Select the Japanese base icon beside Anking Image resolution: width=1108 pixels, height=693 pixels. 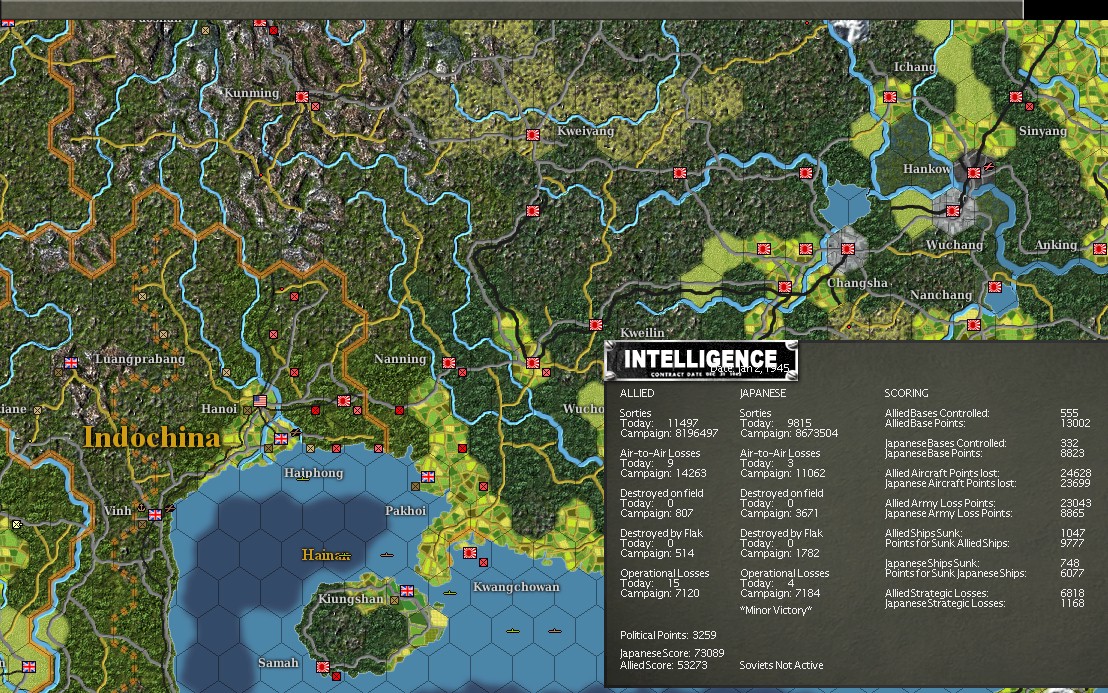tap(1100, 249)
